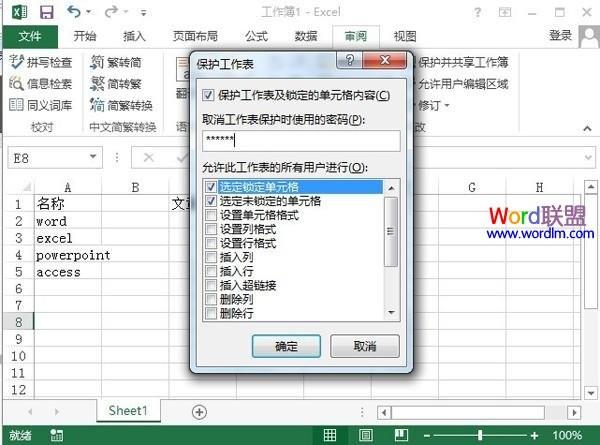Add a new sheet with plus icon
This screenshot has height=445, width=600.
click(199, 412)
